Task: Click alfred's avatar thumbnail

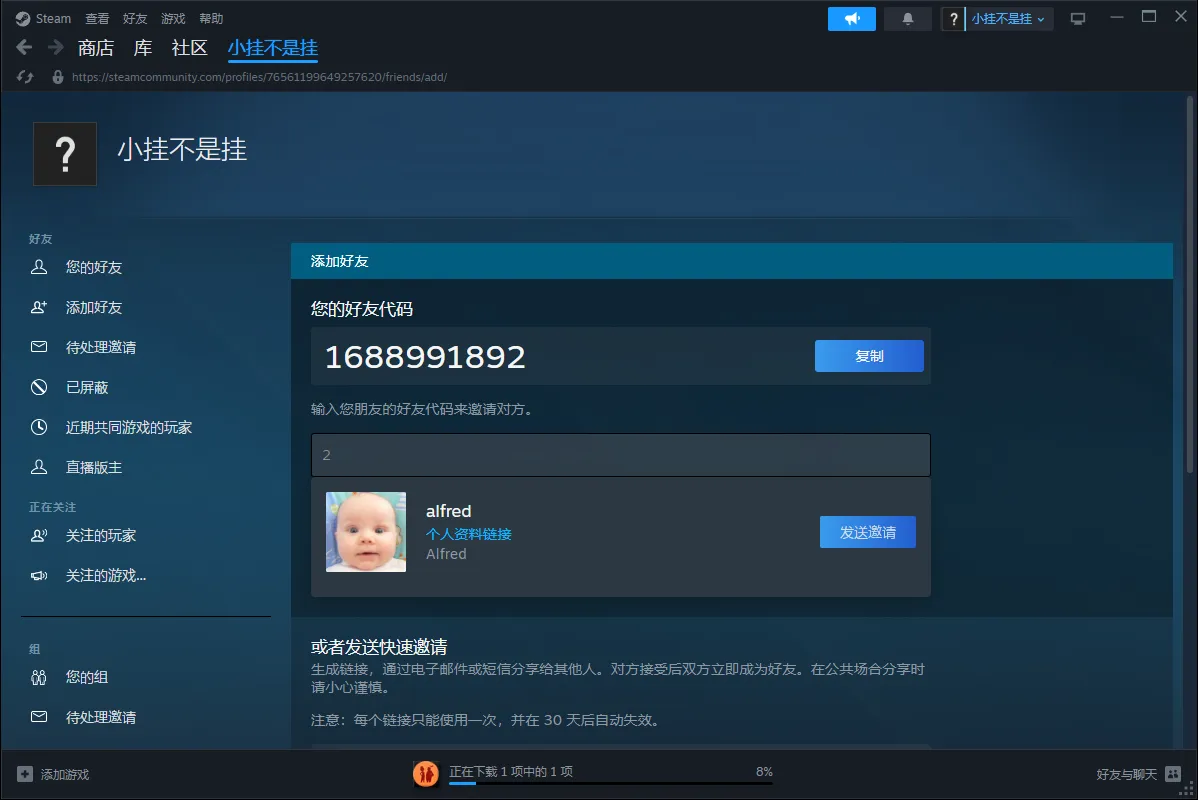Action: [366, 532]
